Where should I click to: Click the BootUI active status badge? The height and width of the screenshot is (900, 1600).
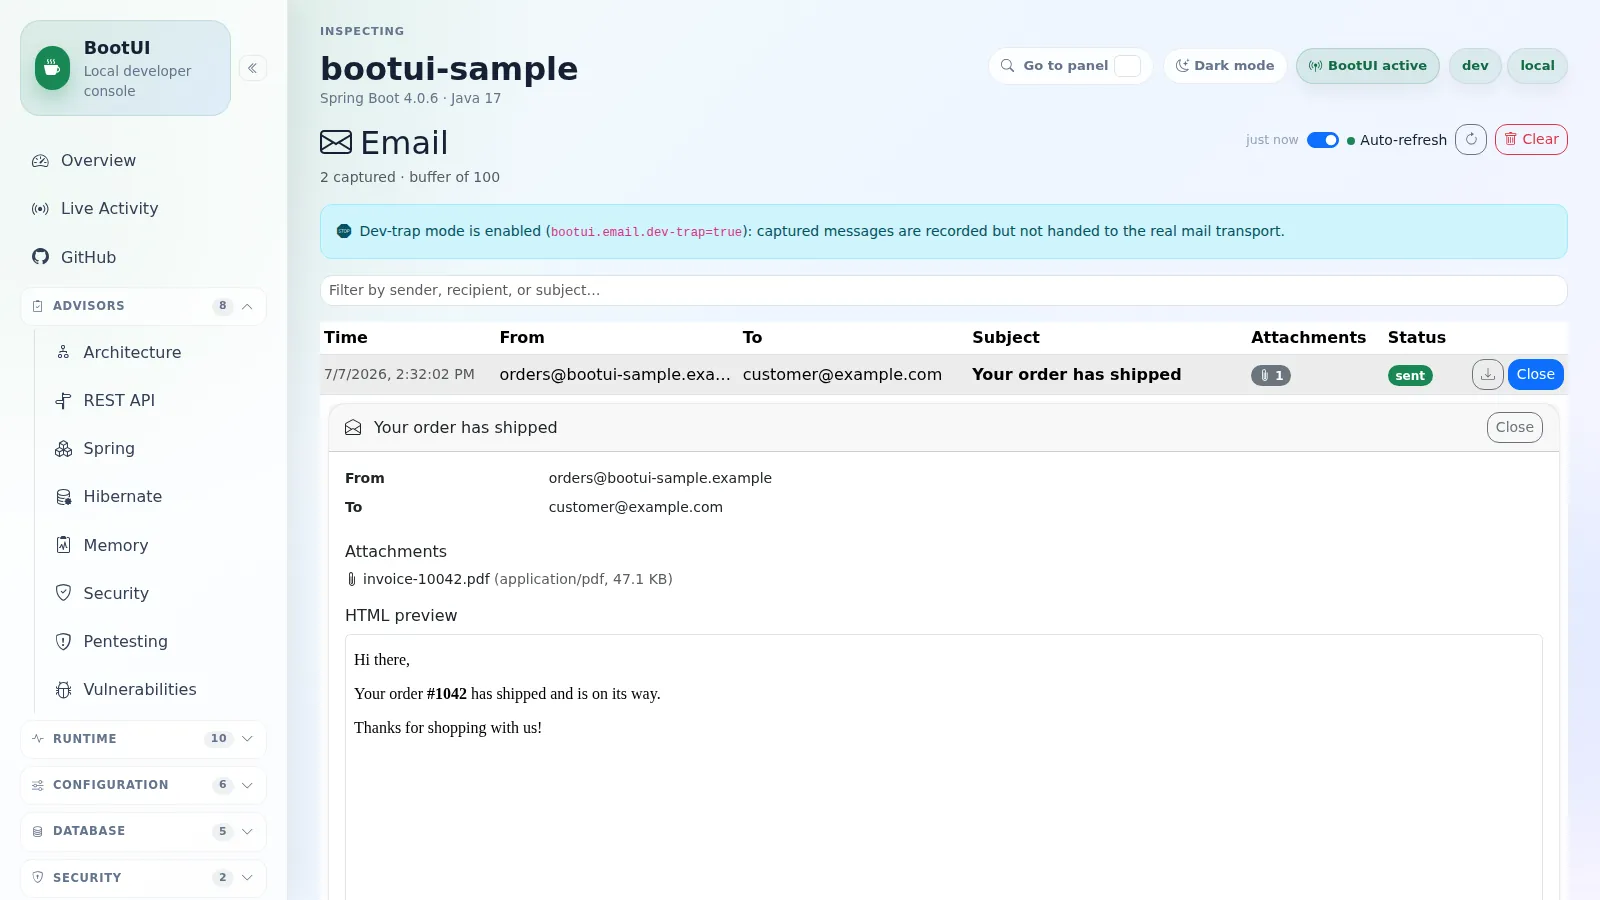1368,66
